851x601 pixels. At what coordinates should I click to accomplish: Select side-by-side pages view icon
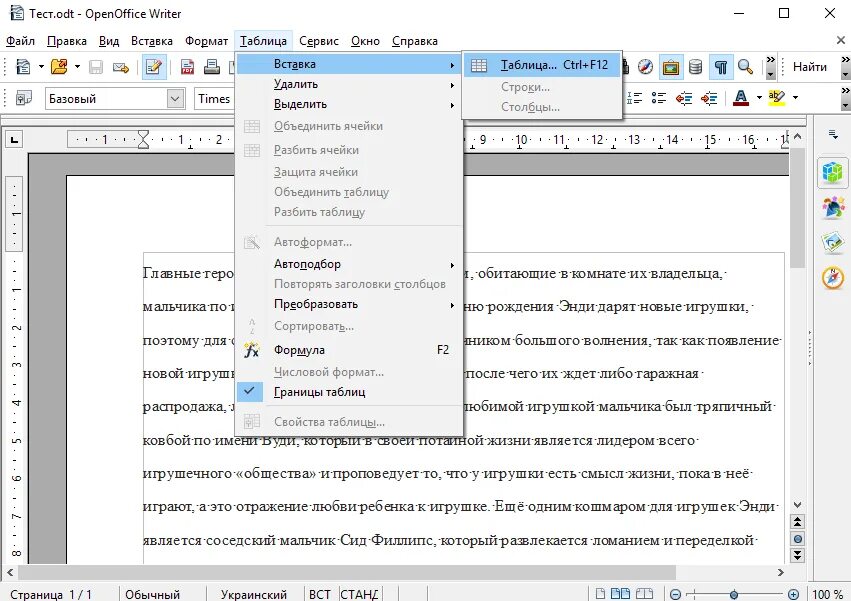620,594
